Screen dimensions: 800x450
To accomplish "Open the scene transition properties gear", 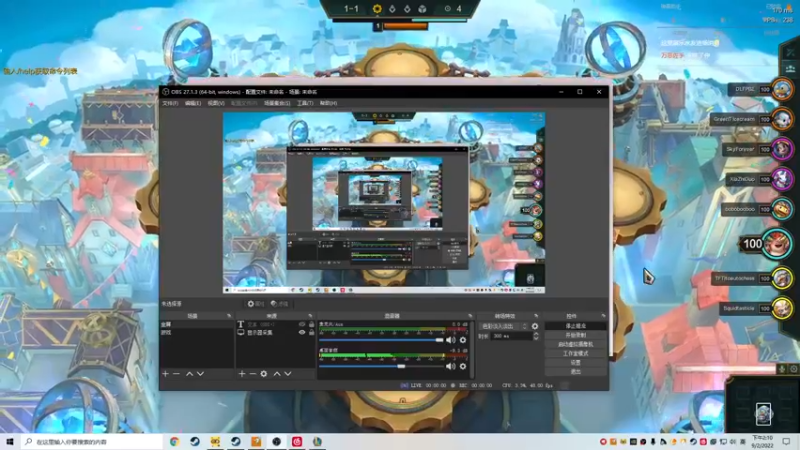I will [535, 326].
